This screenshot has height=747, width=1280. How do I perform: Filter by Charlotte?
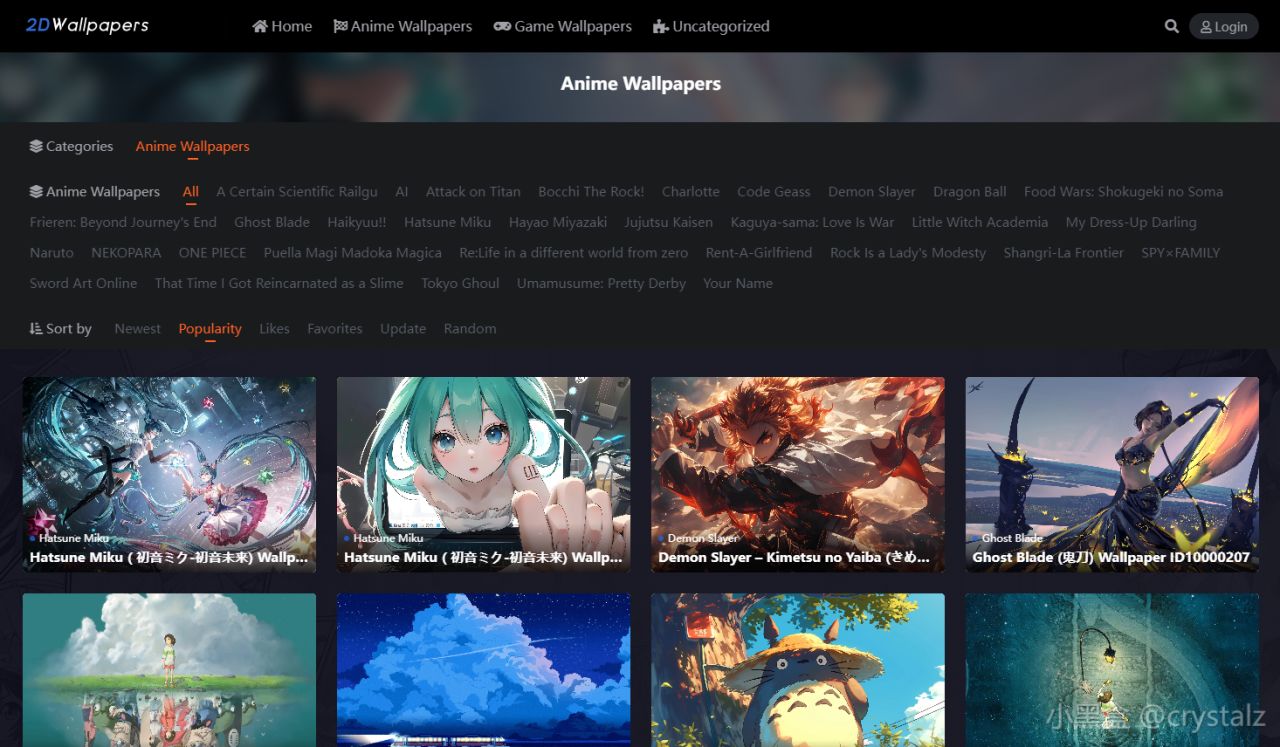pyautogui.click(x=691, y=192)
